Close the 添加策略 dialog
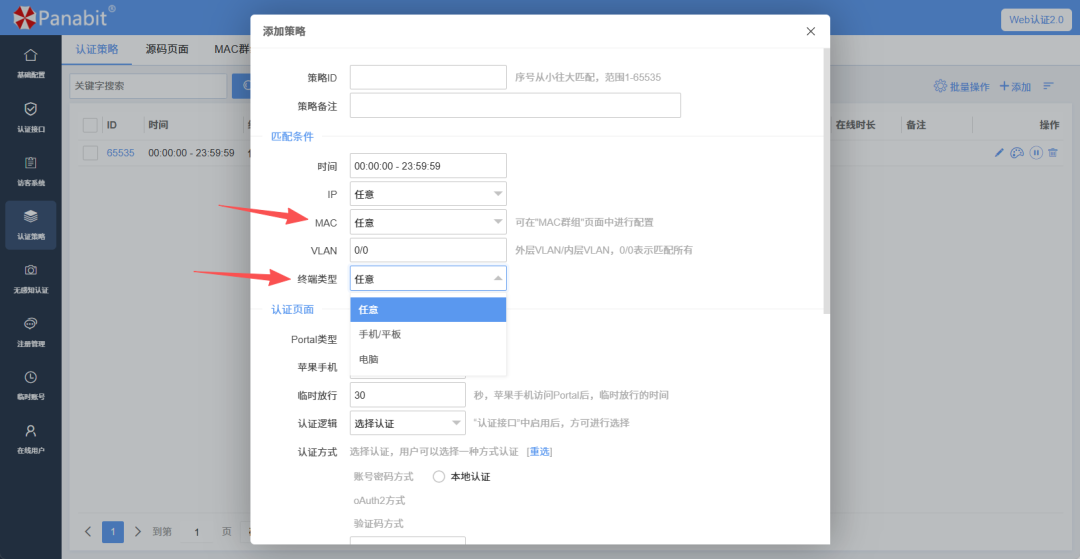The image size is (1080, 559). (x=811, y=31)
